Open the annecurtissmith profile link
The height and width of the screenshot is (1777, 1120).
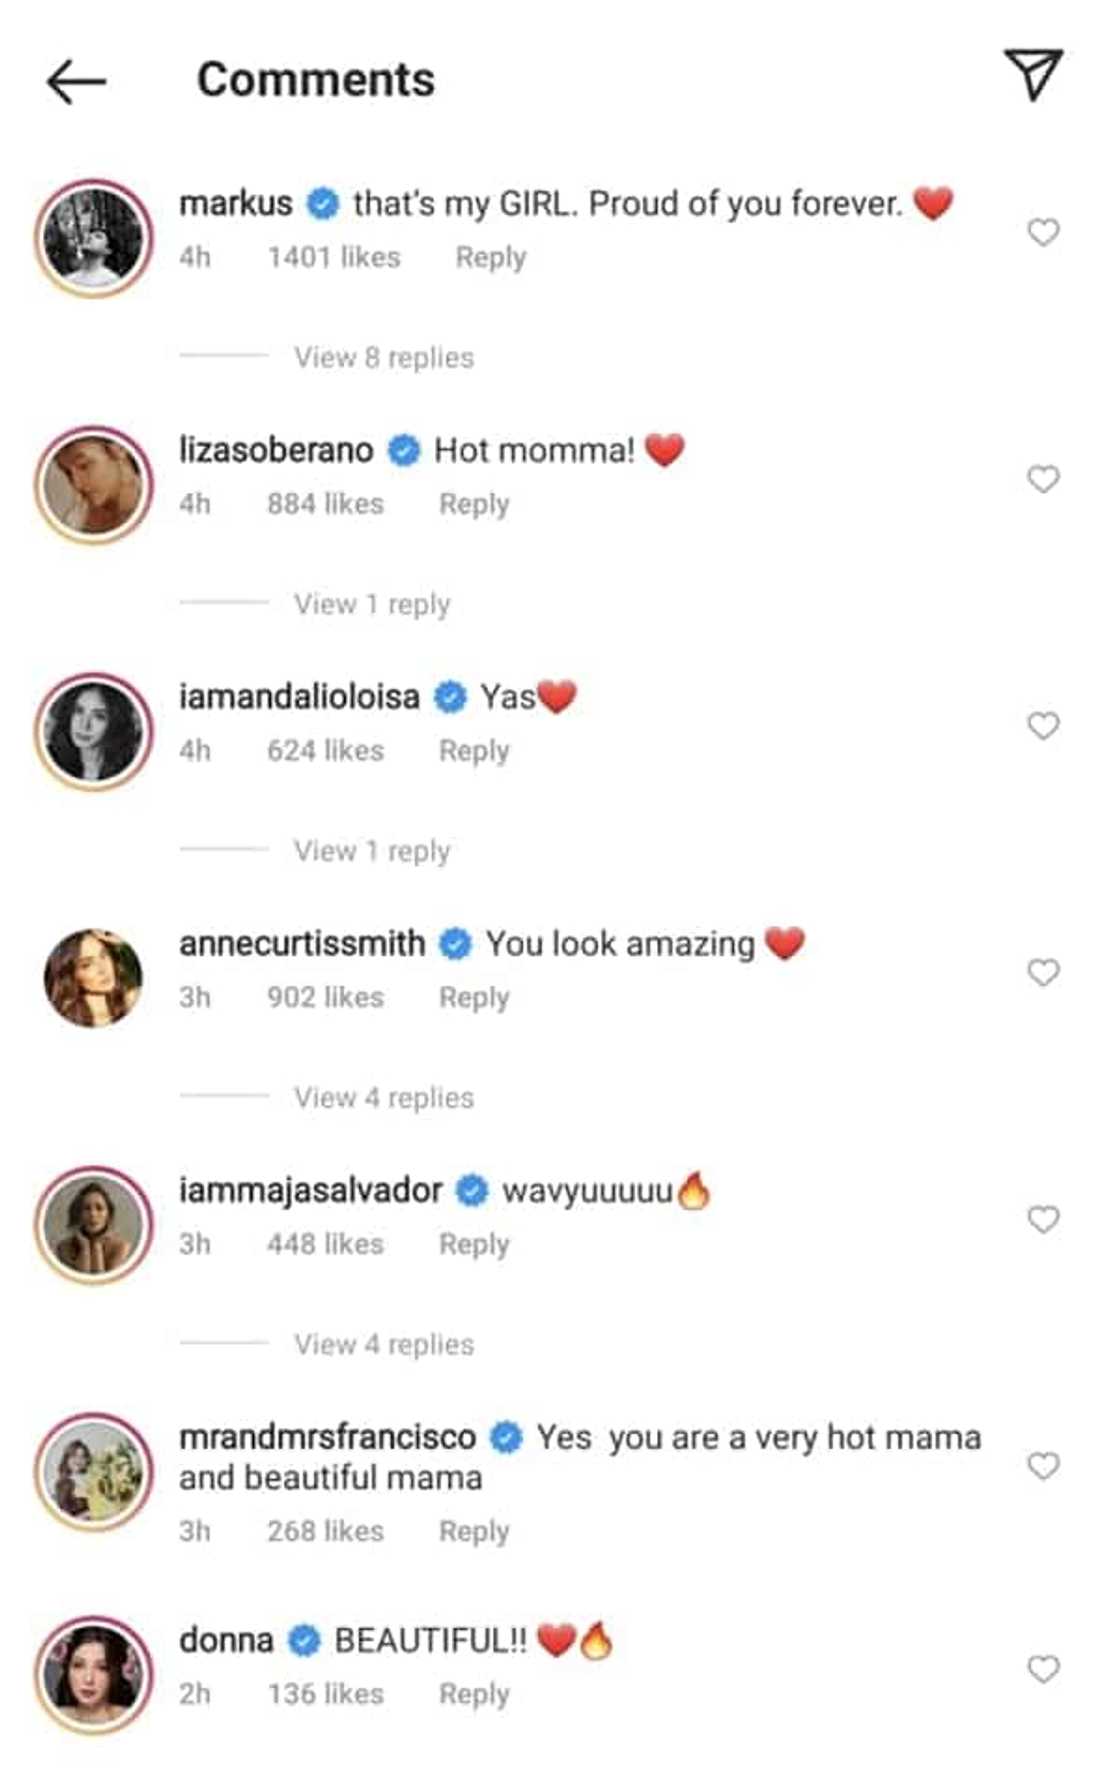tap(302, 944)
